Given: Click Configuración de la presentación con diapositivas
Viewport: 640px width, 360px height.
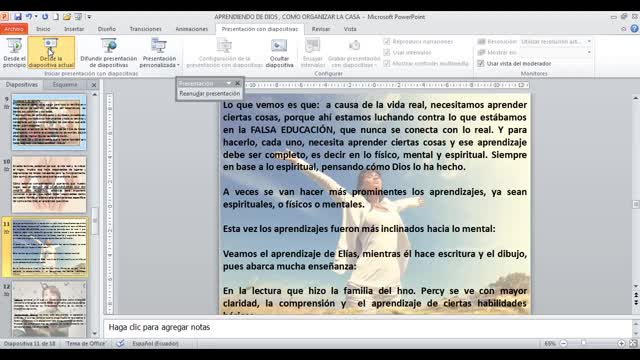Looking at the screenshot, I should (x=224, y=52).
